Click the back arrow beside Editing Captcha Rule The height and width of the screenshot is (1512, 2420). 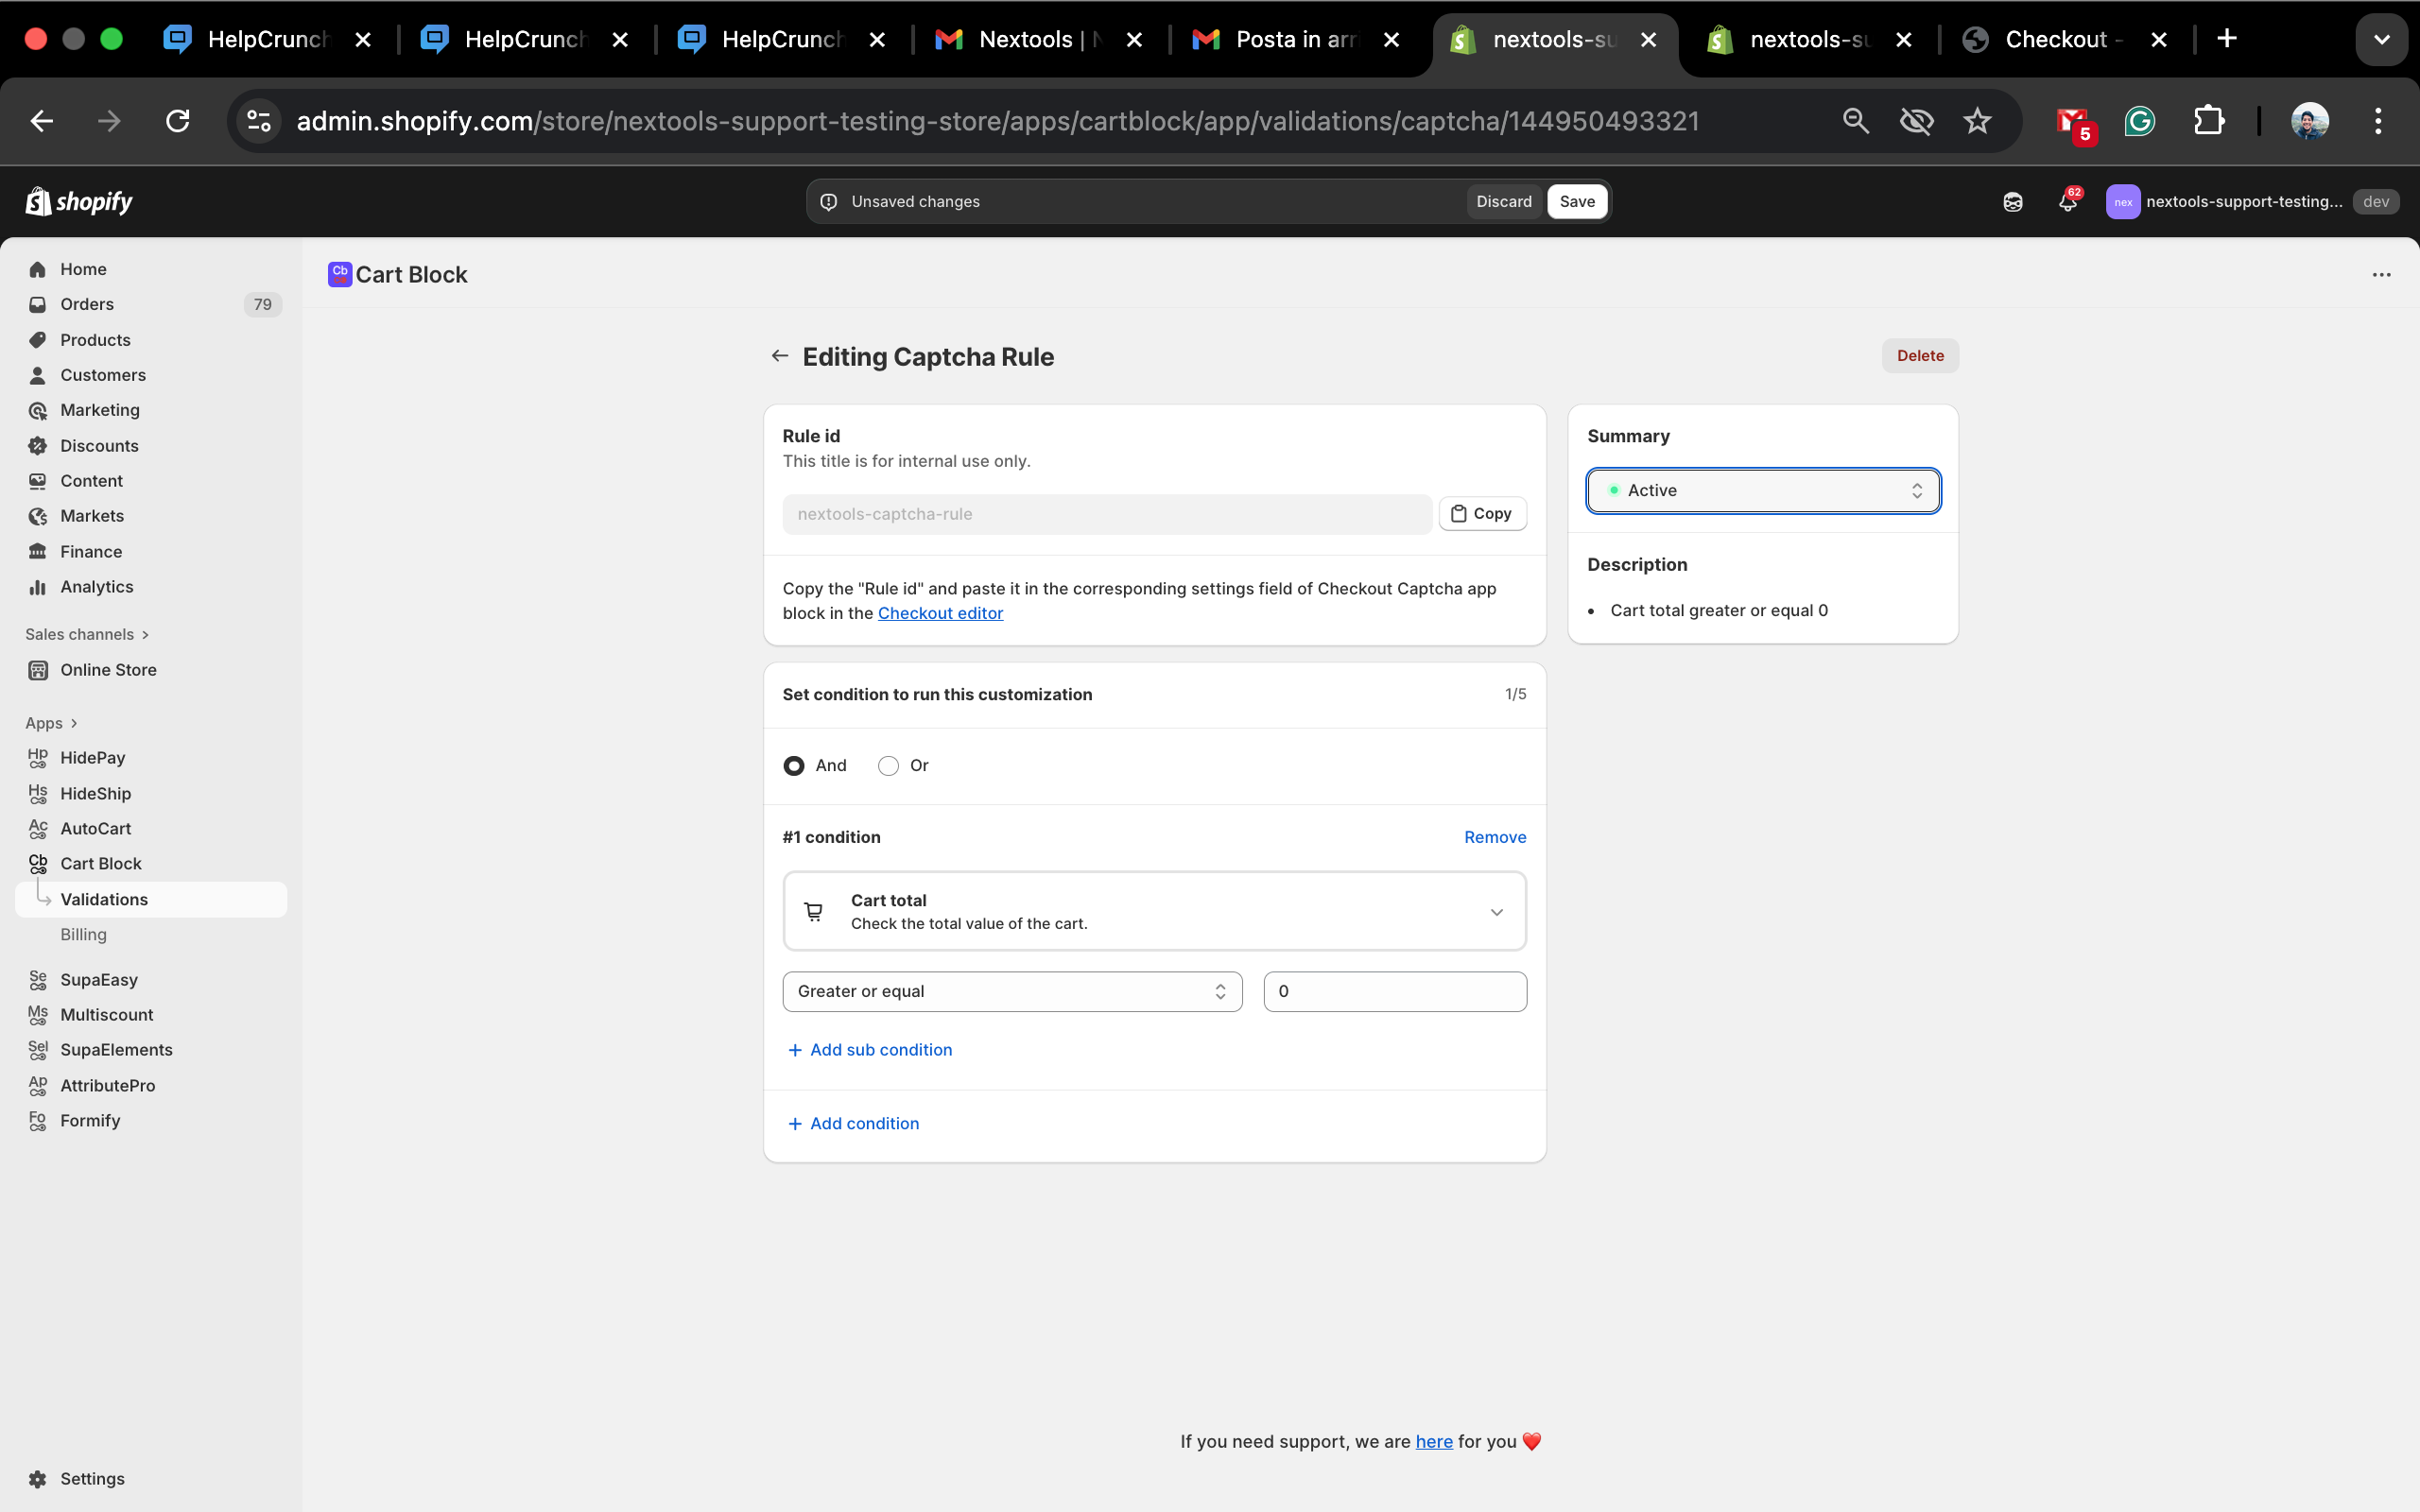(x=780, y=356)
